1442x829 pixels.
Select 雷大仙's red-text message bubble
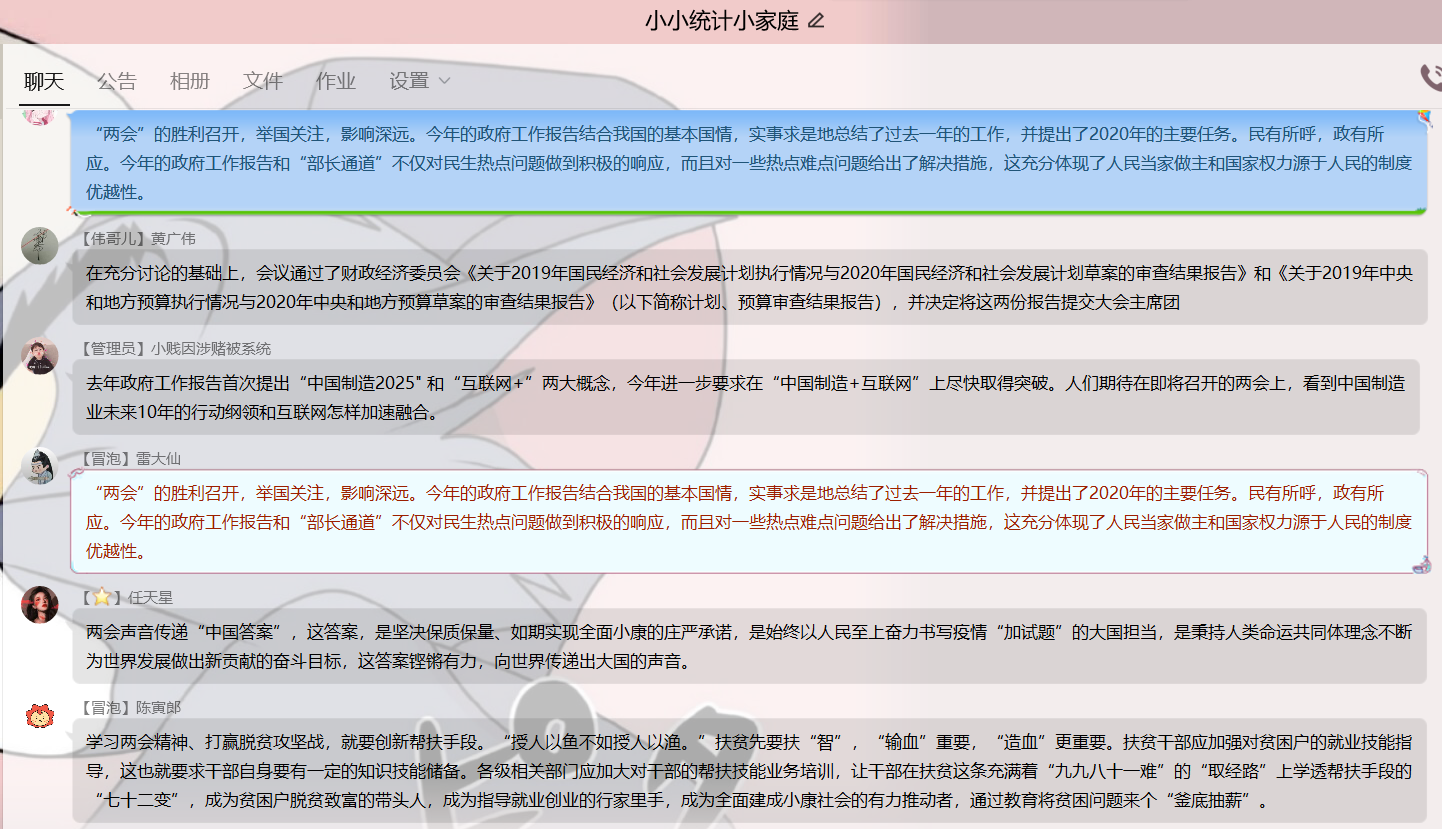click(749, 521)
